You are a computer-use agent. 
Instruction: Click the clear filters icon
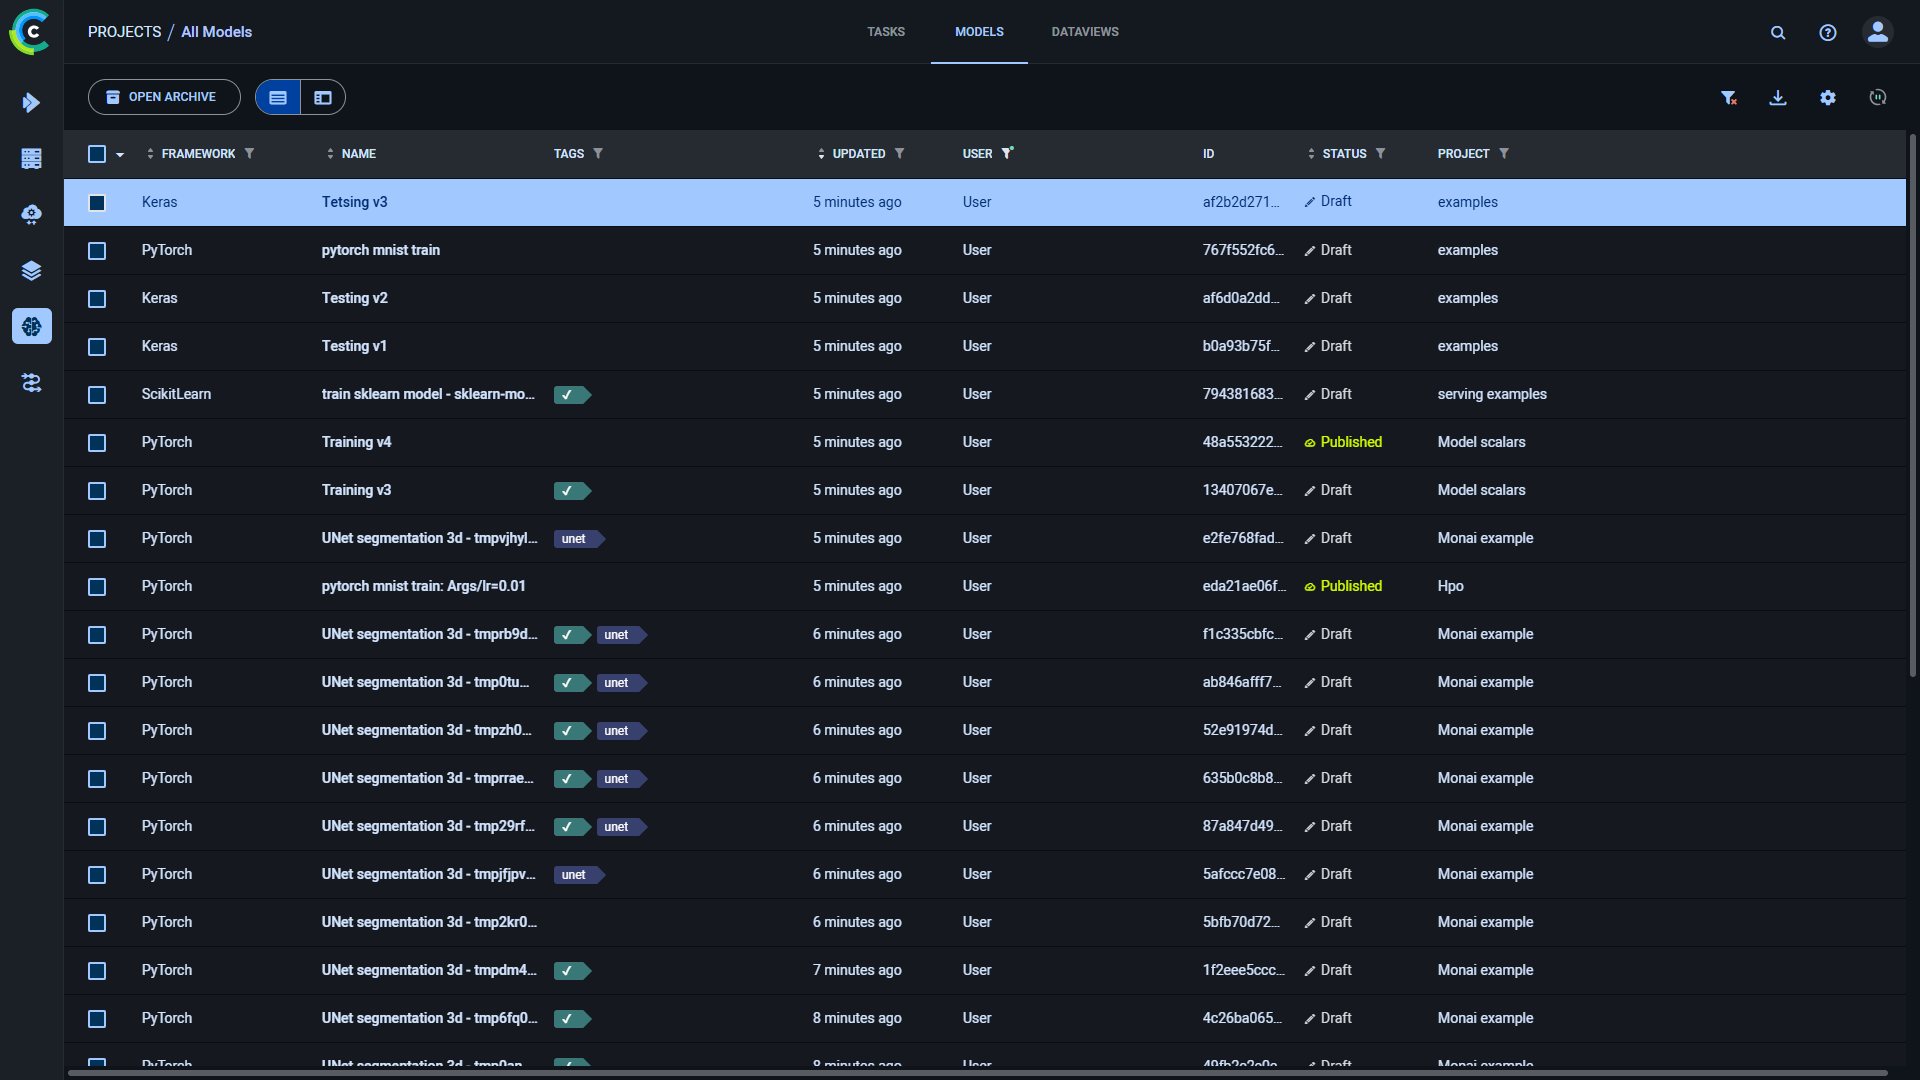click(1728, 98)
